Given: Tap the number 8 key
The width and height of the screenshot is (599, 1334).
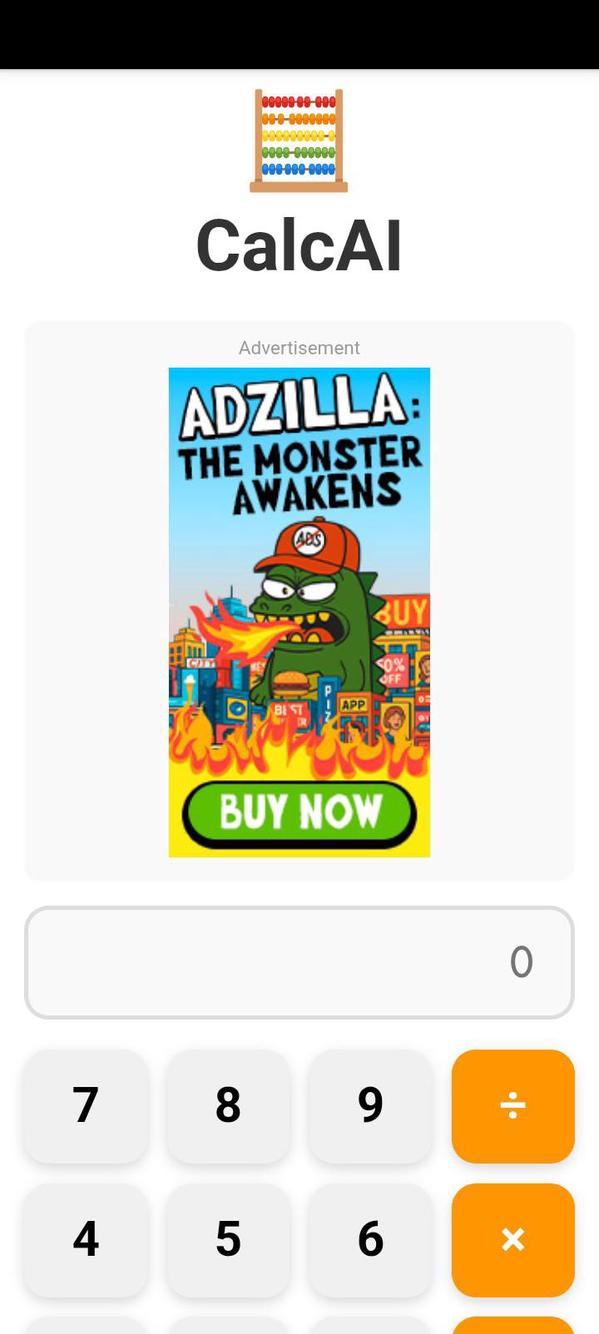Looking at the screenshot, I should [228, 1106].
